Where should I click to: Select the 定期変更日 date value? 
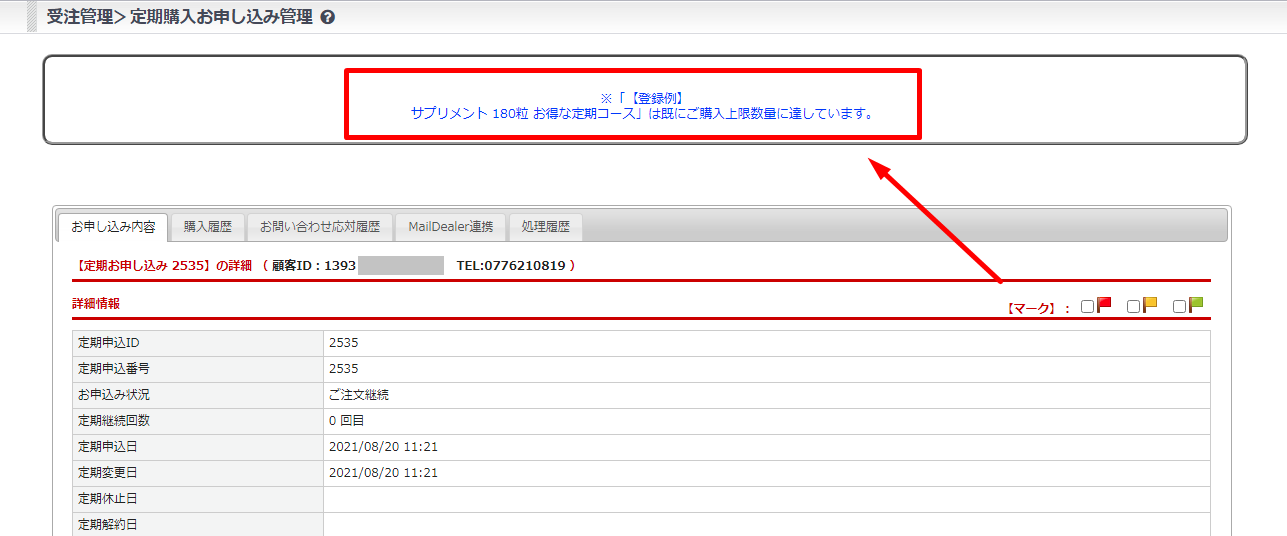click(x=383, y=473)
